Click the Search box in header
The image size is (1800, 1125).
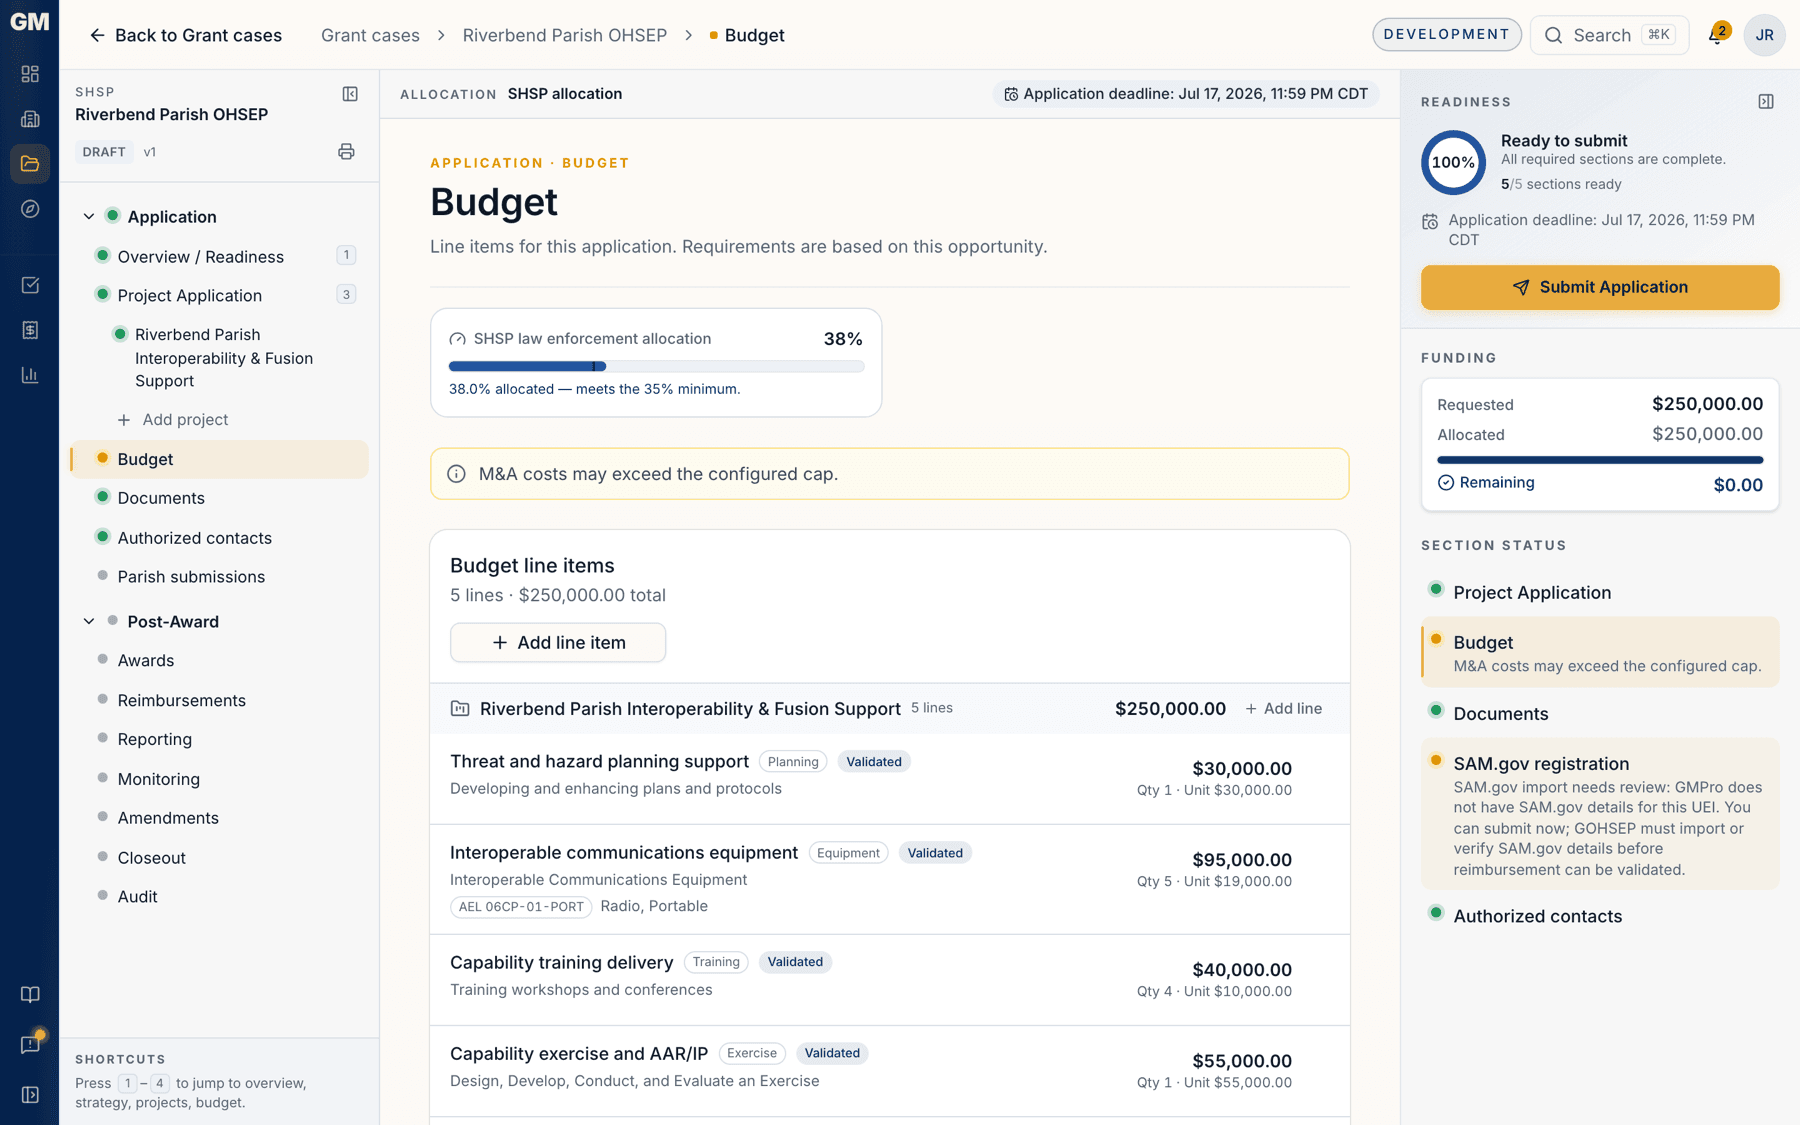pos(1609,35)
